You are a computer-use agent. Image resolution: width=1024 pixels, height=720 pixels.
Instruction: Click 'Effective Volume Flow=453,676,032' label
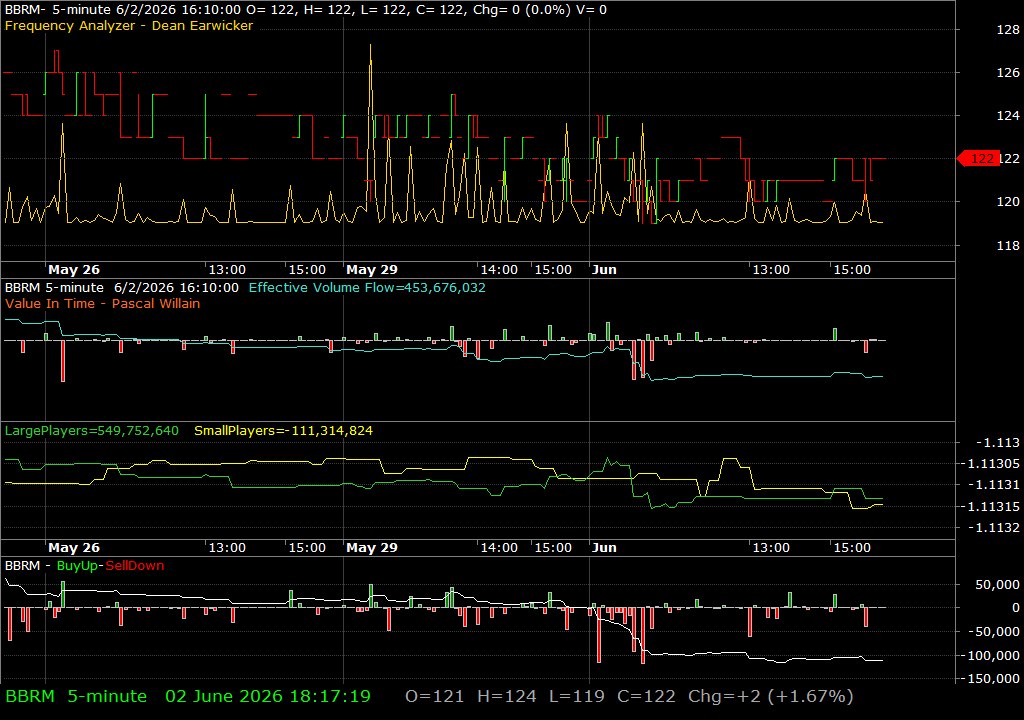coord(367,287)
